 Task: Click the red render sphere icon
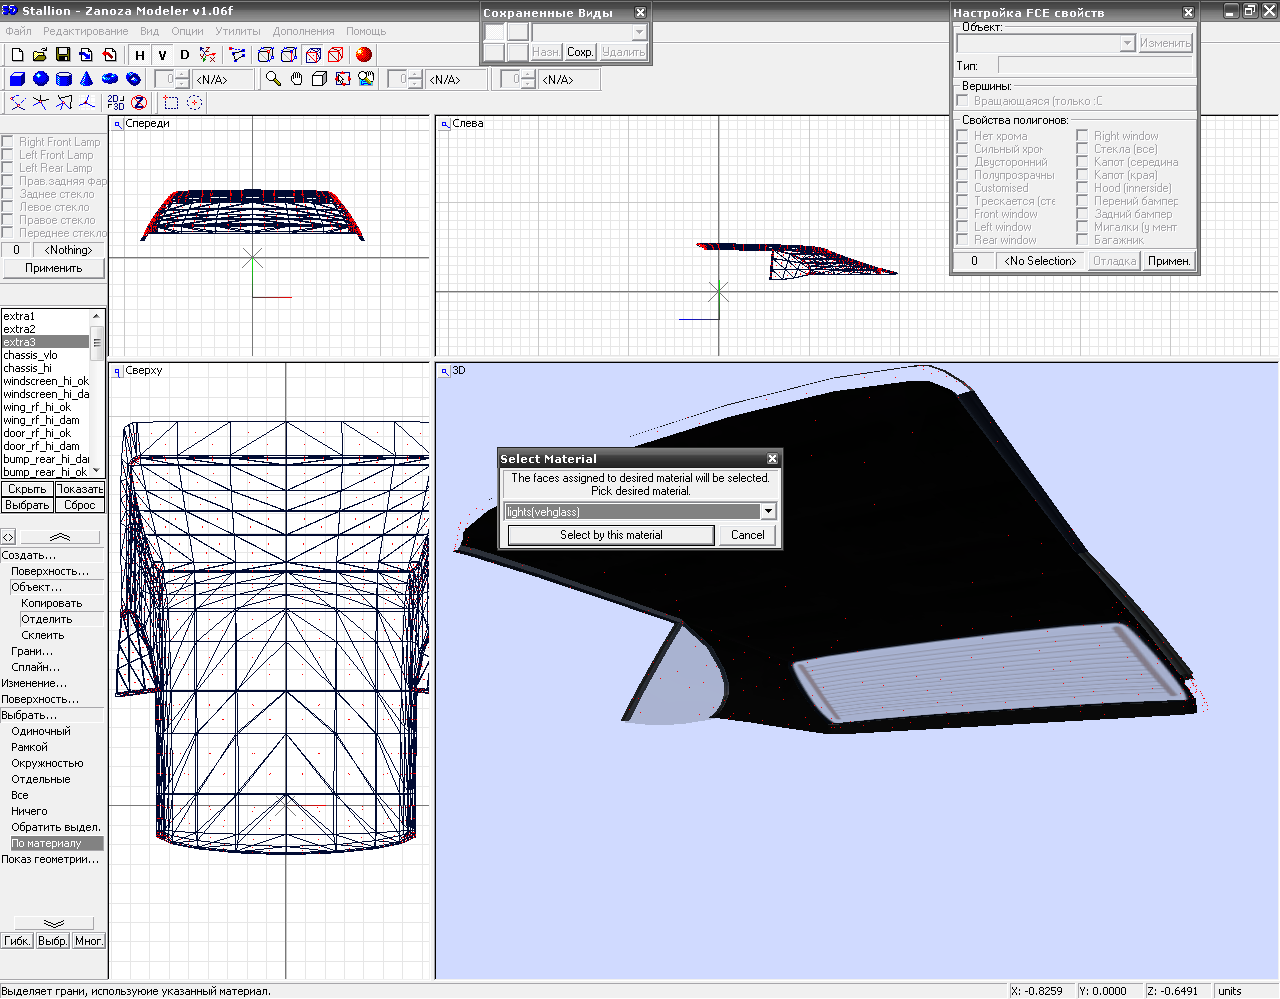(363, 55)
